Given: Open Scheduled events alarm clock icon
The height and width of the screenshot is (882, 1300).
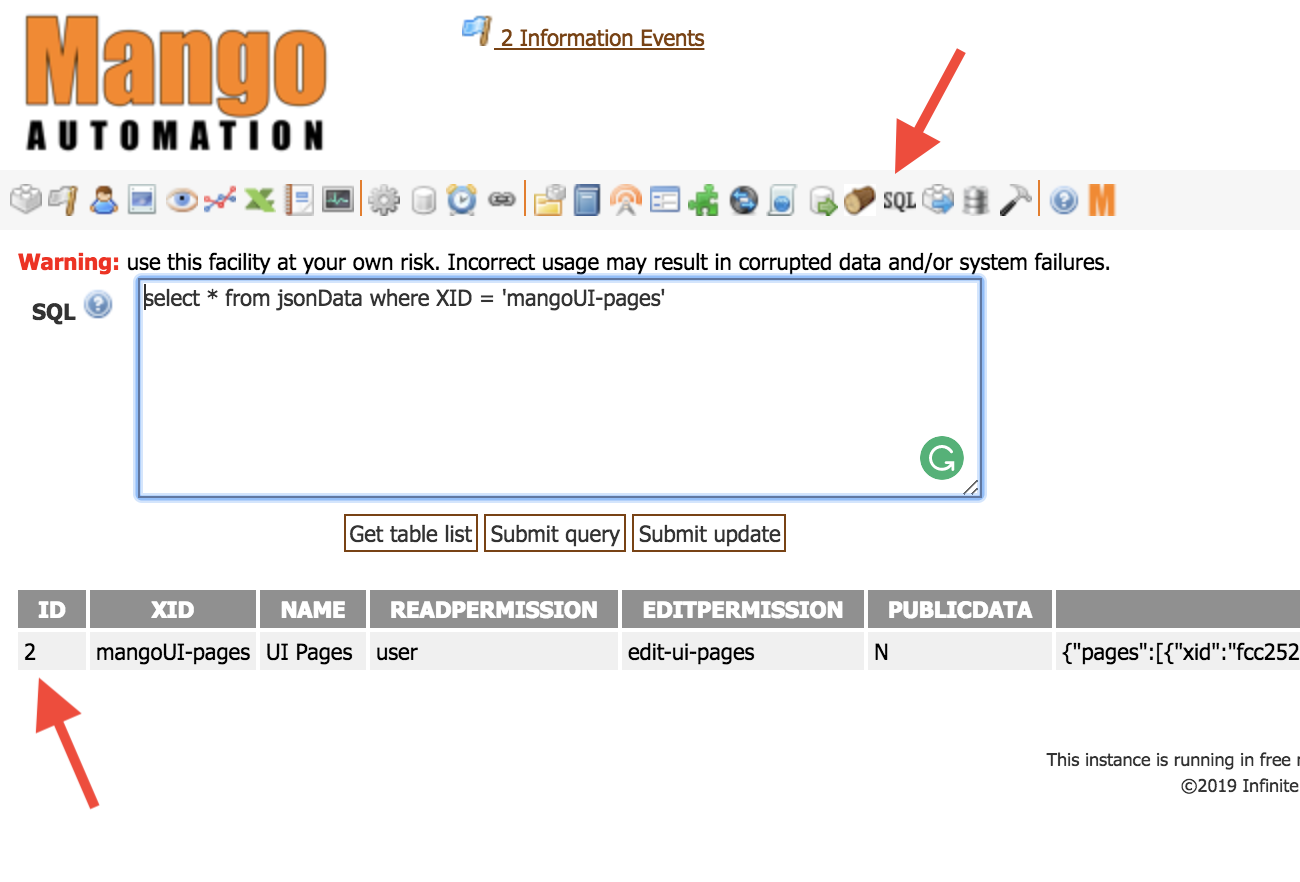Looking at the screenshot, I should click(461, 200).
